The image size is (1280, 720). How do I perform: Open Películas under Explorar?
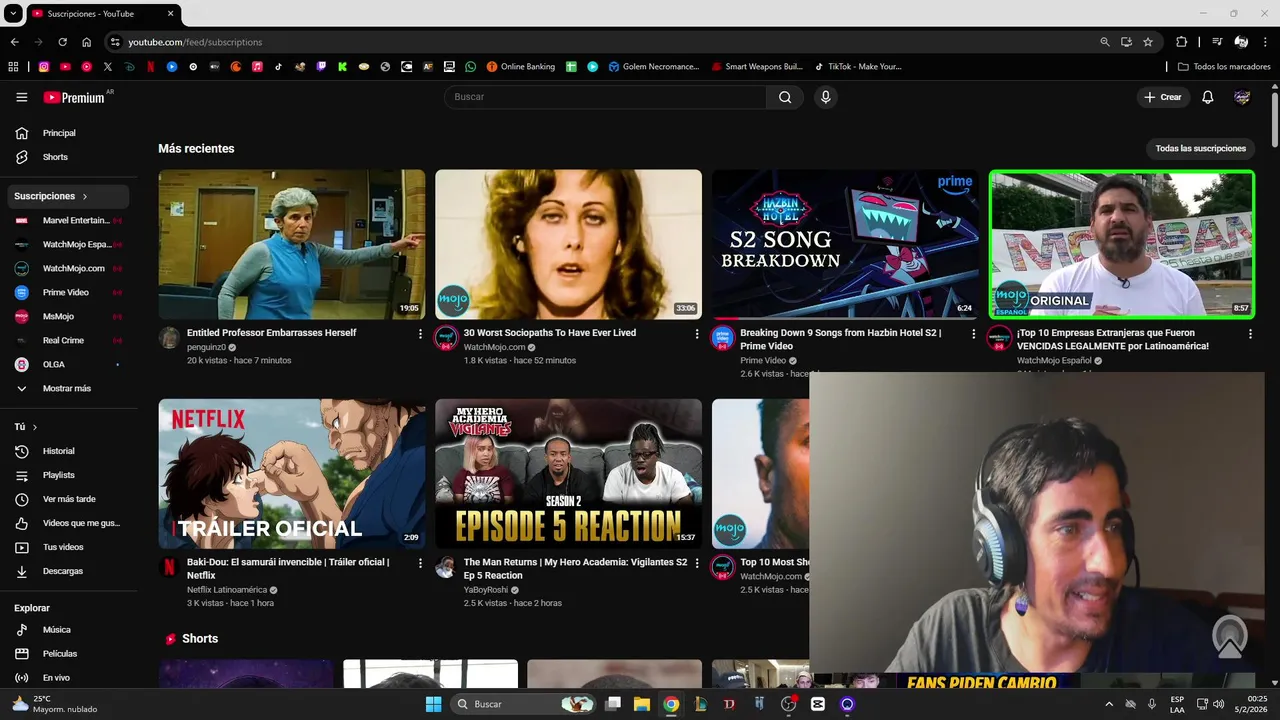click(x=69, y=654)
